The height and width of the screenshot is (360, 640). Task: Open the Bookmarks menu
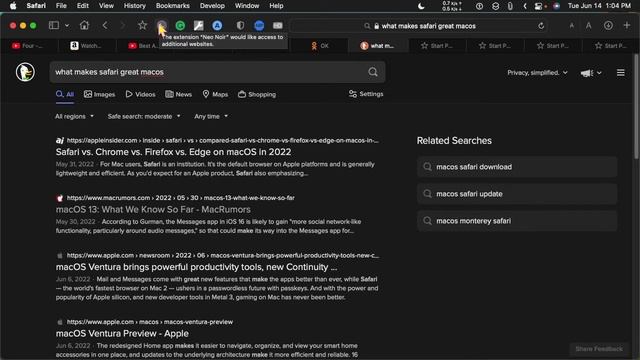click(173, 6)
